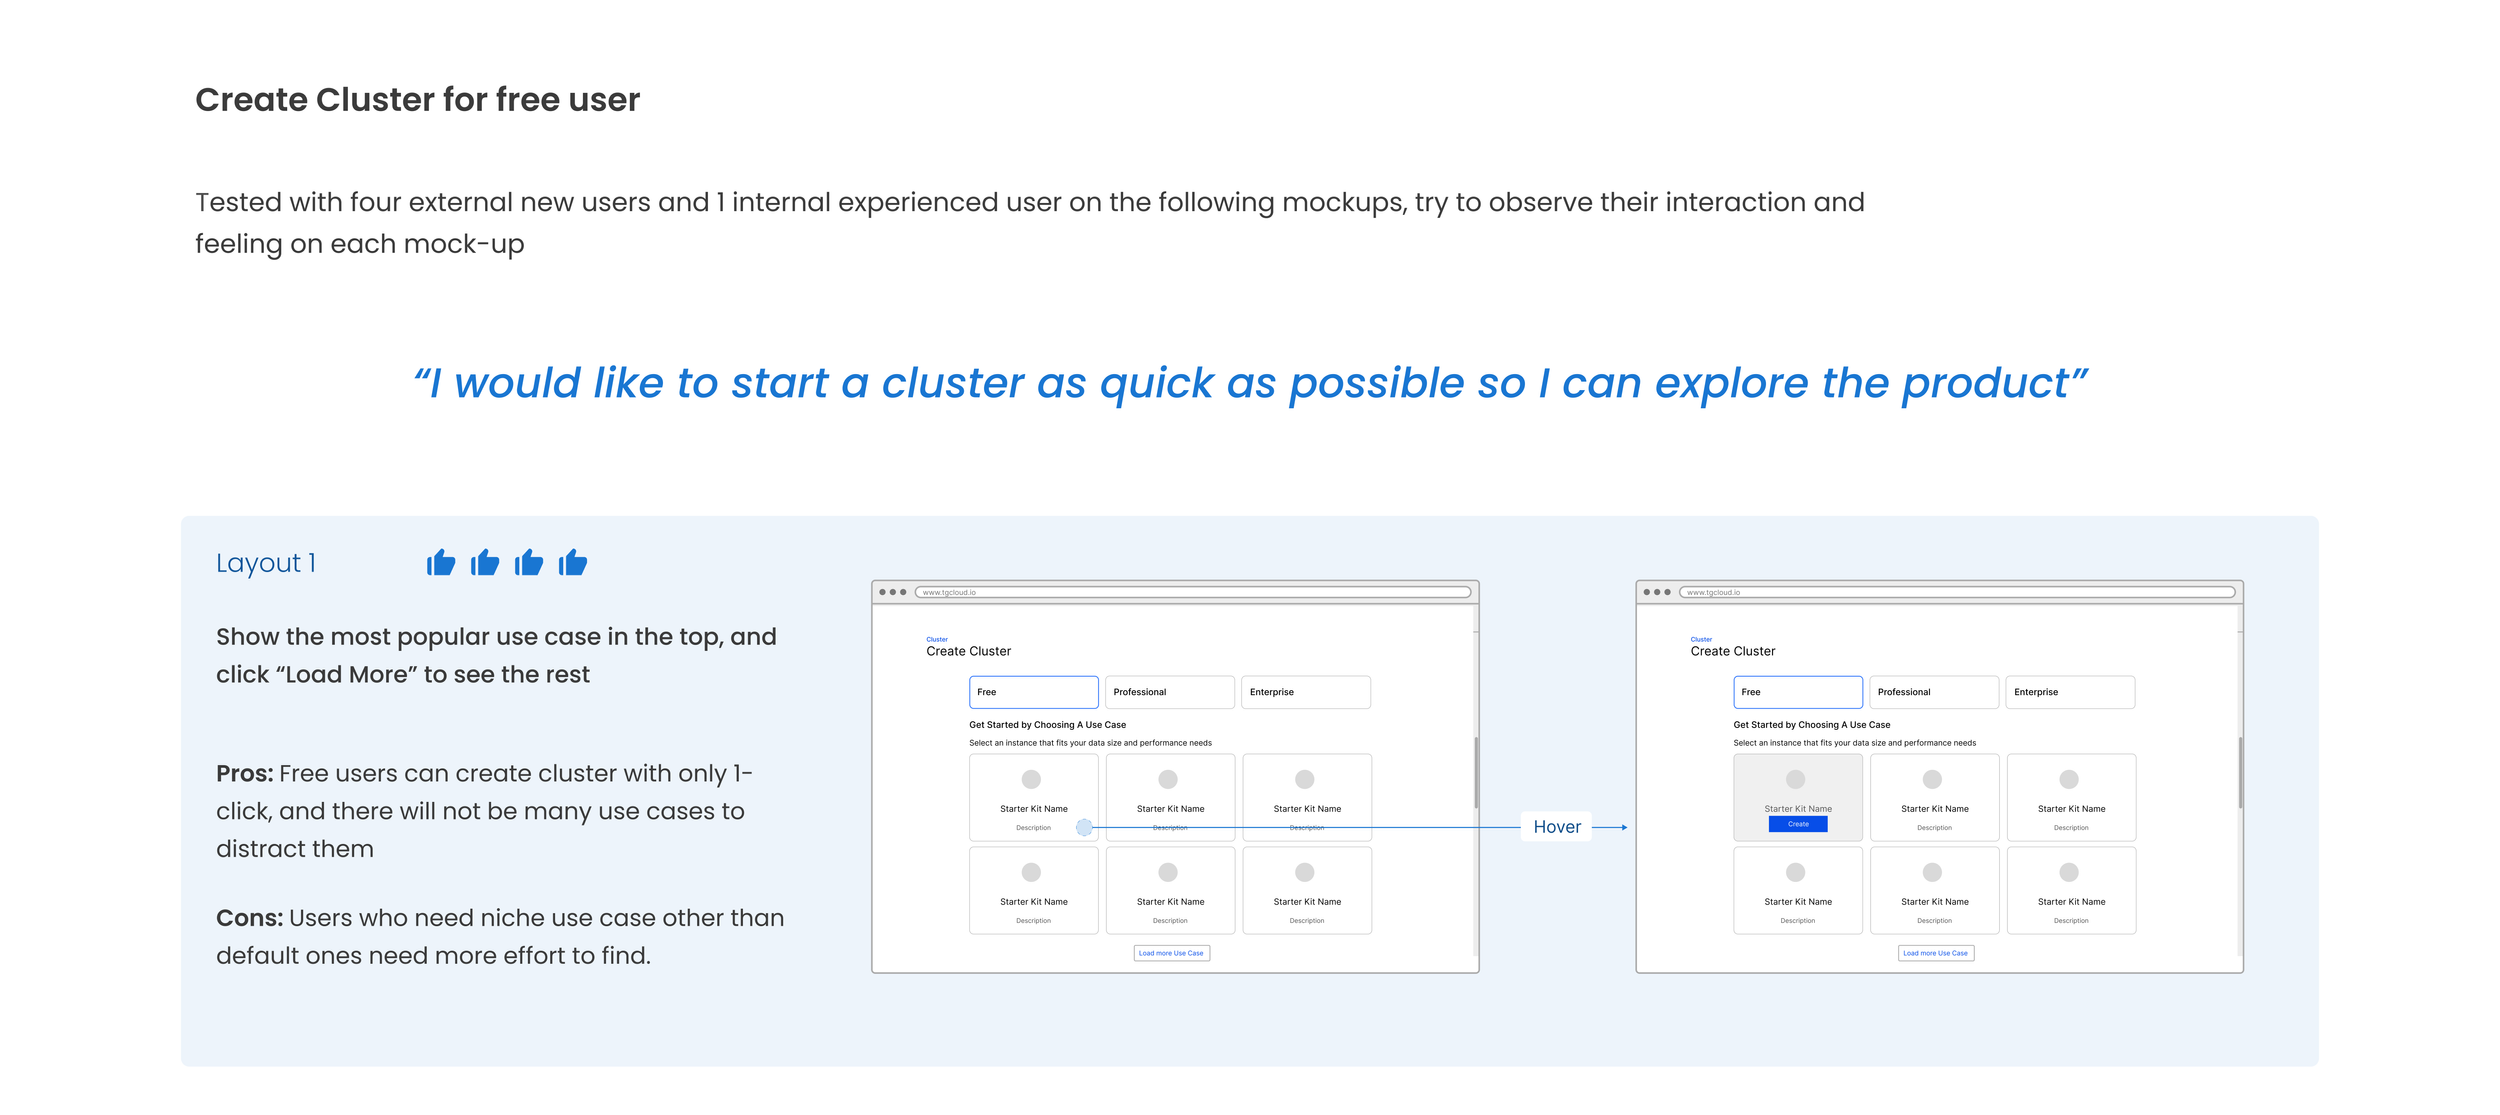This screenshot has height=1115, width=2500.
Task: Click the URL address bar in right mockup
Action: click(x=1956, y=592)
